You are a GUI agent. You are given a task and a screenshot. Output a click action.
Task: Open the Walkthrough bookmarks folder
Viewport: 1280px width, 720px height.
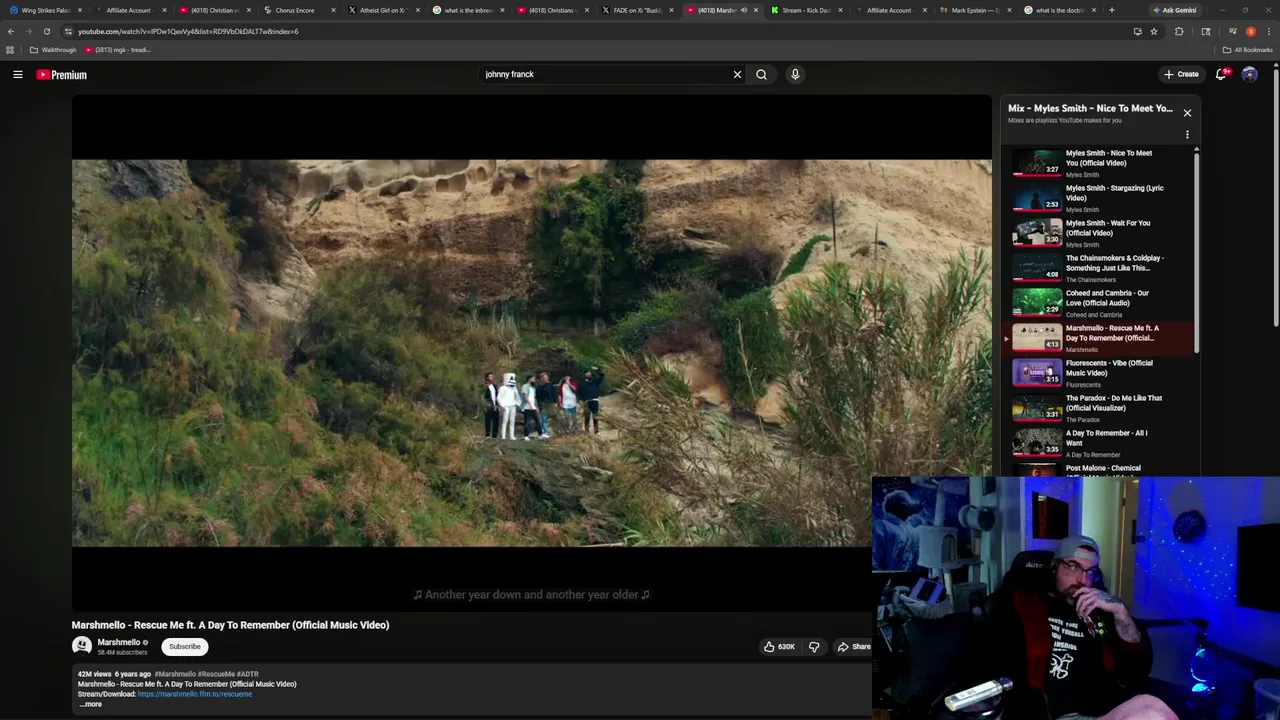(x=53, y=50)
